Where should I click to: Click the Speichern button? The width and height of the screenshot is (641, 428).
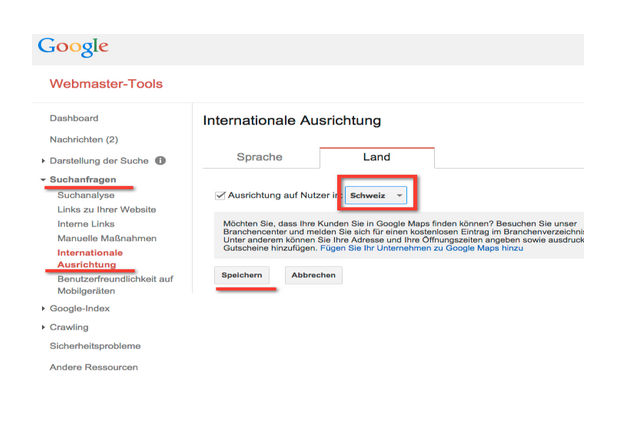tap(242, 275)
